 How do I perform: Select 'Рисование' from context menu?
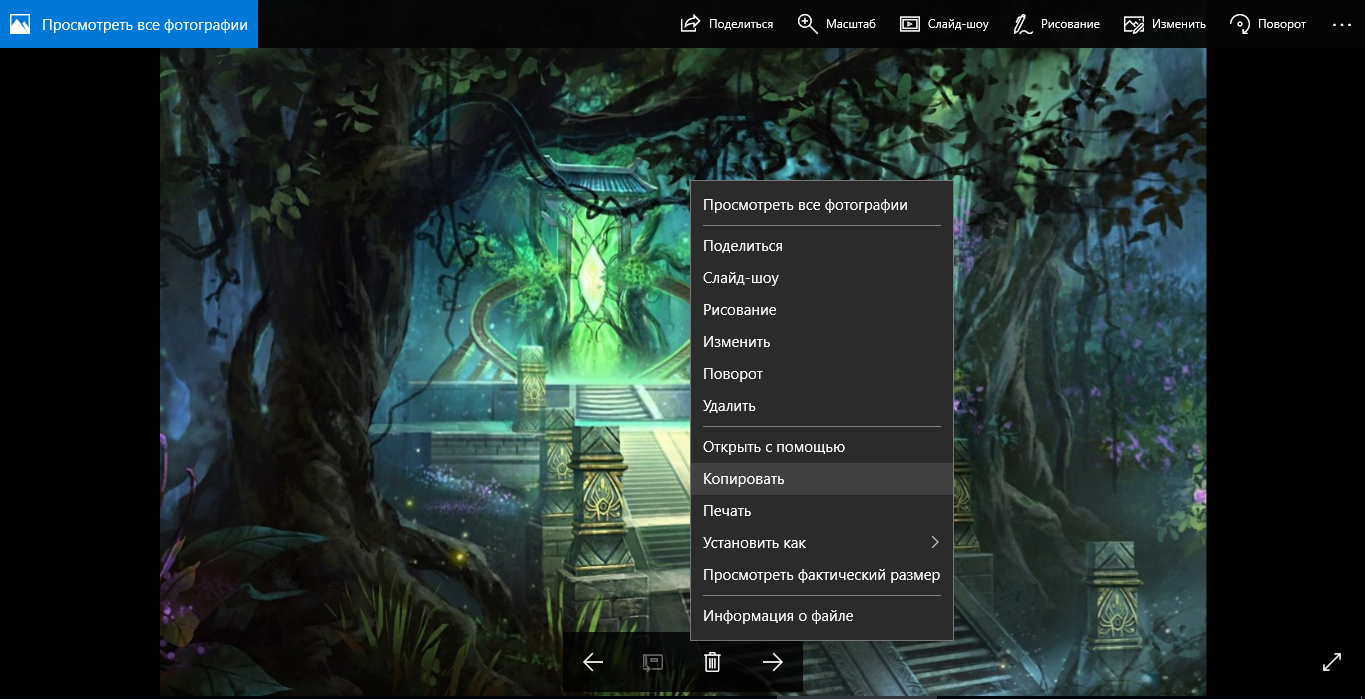click(822, 310)
